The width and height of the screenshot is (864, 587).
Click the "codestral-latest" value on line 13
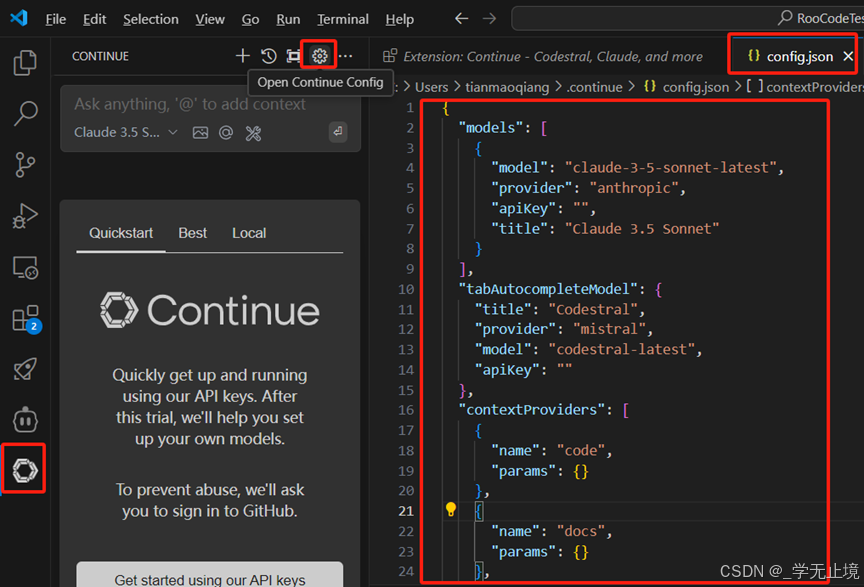(x=622, y=349)
